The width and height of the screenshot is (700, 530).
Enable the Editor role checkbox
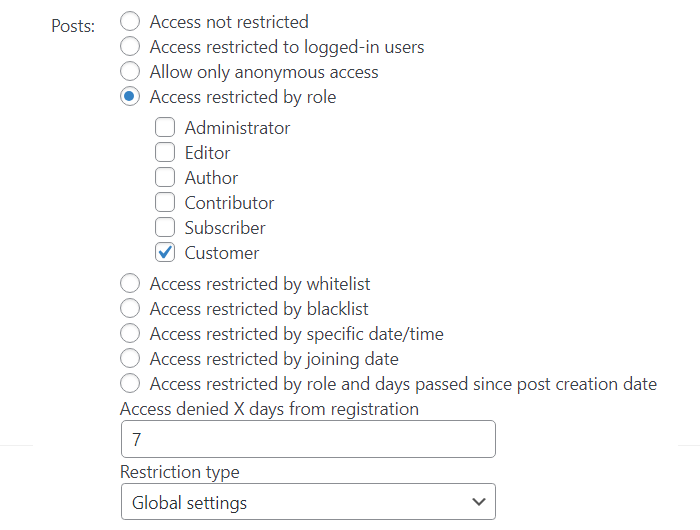point(165,152)
